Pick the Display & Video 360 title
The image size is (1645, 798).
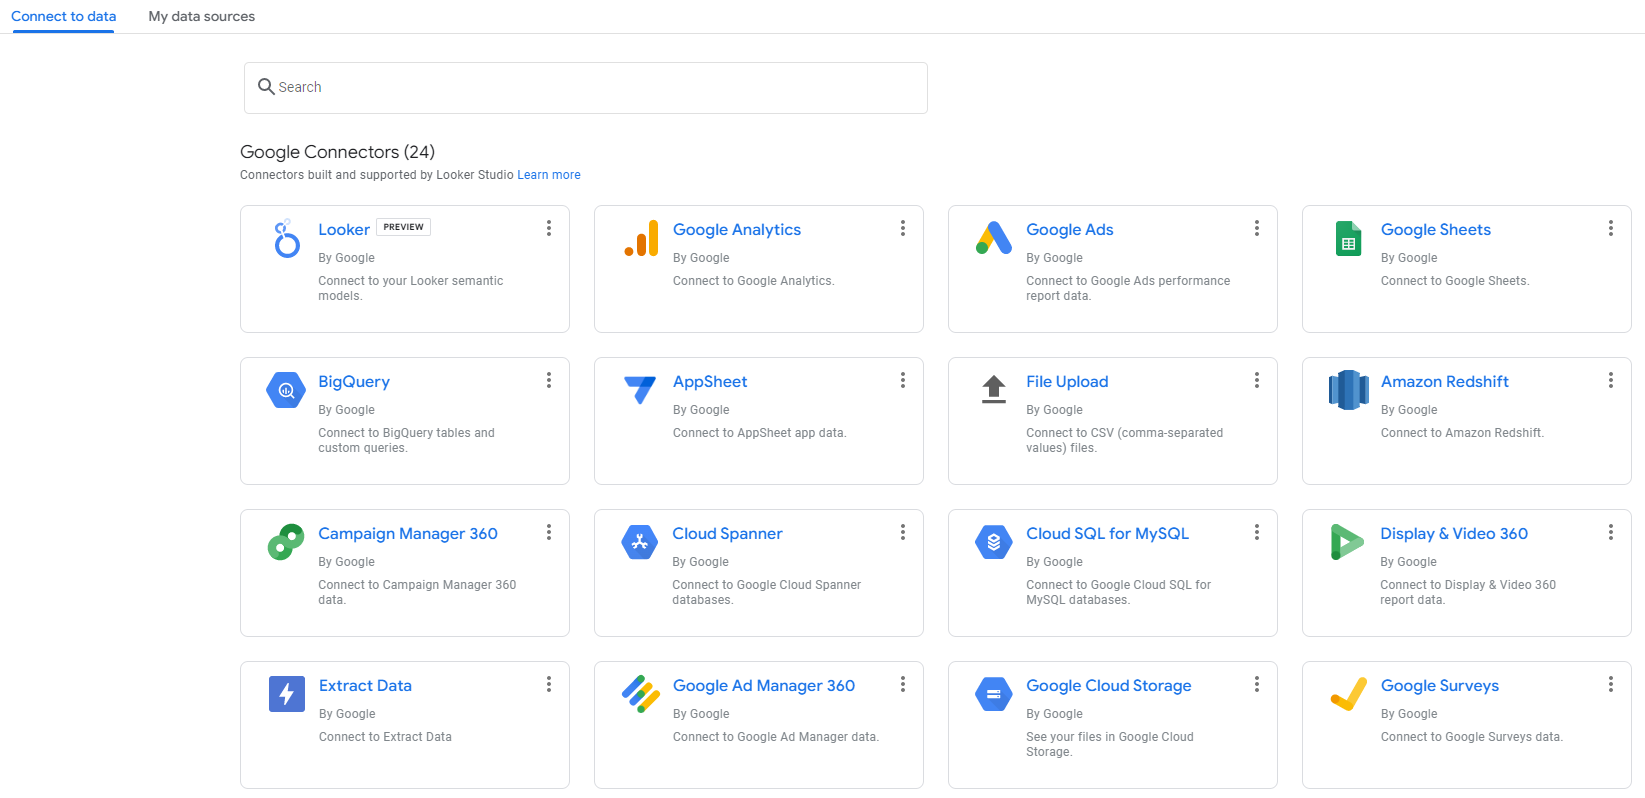point(1454,534)
